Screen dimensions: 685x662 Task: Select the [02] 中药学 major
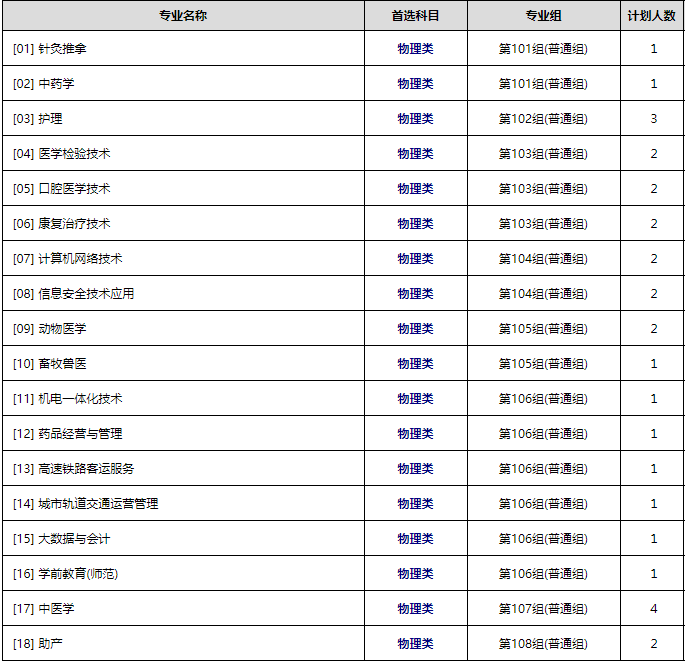pos(44,83)
